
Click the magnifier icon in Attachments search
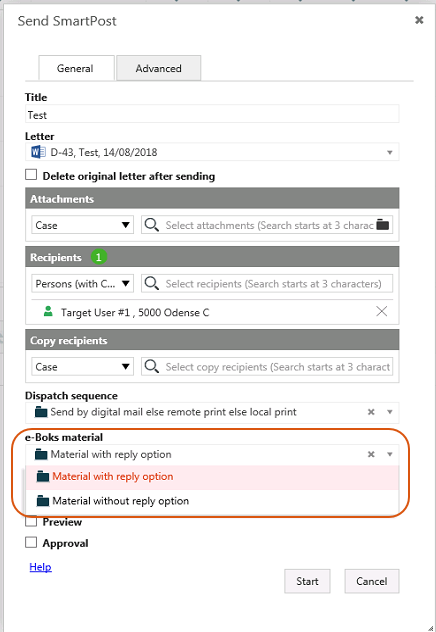[x=152, y=225]
